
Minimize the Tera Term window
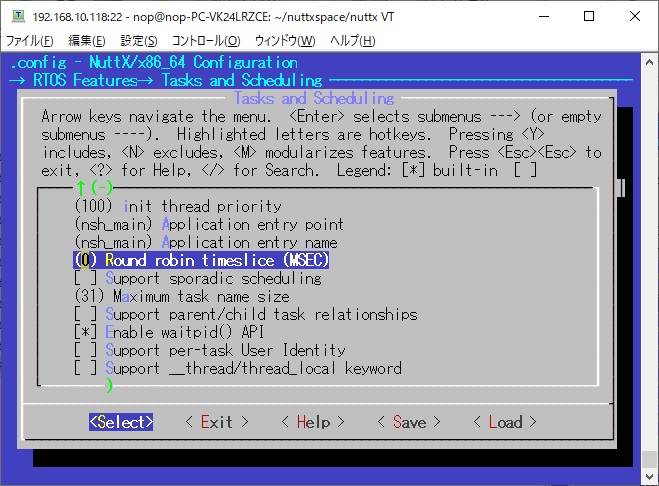pyautogui.click(x=544, y=16)
